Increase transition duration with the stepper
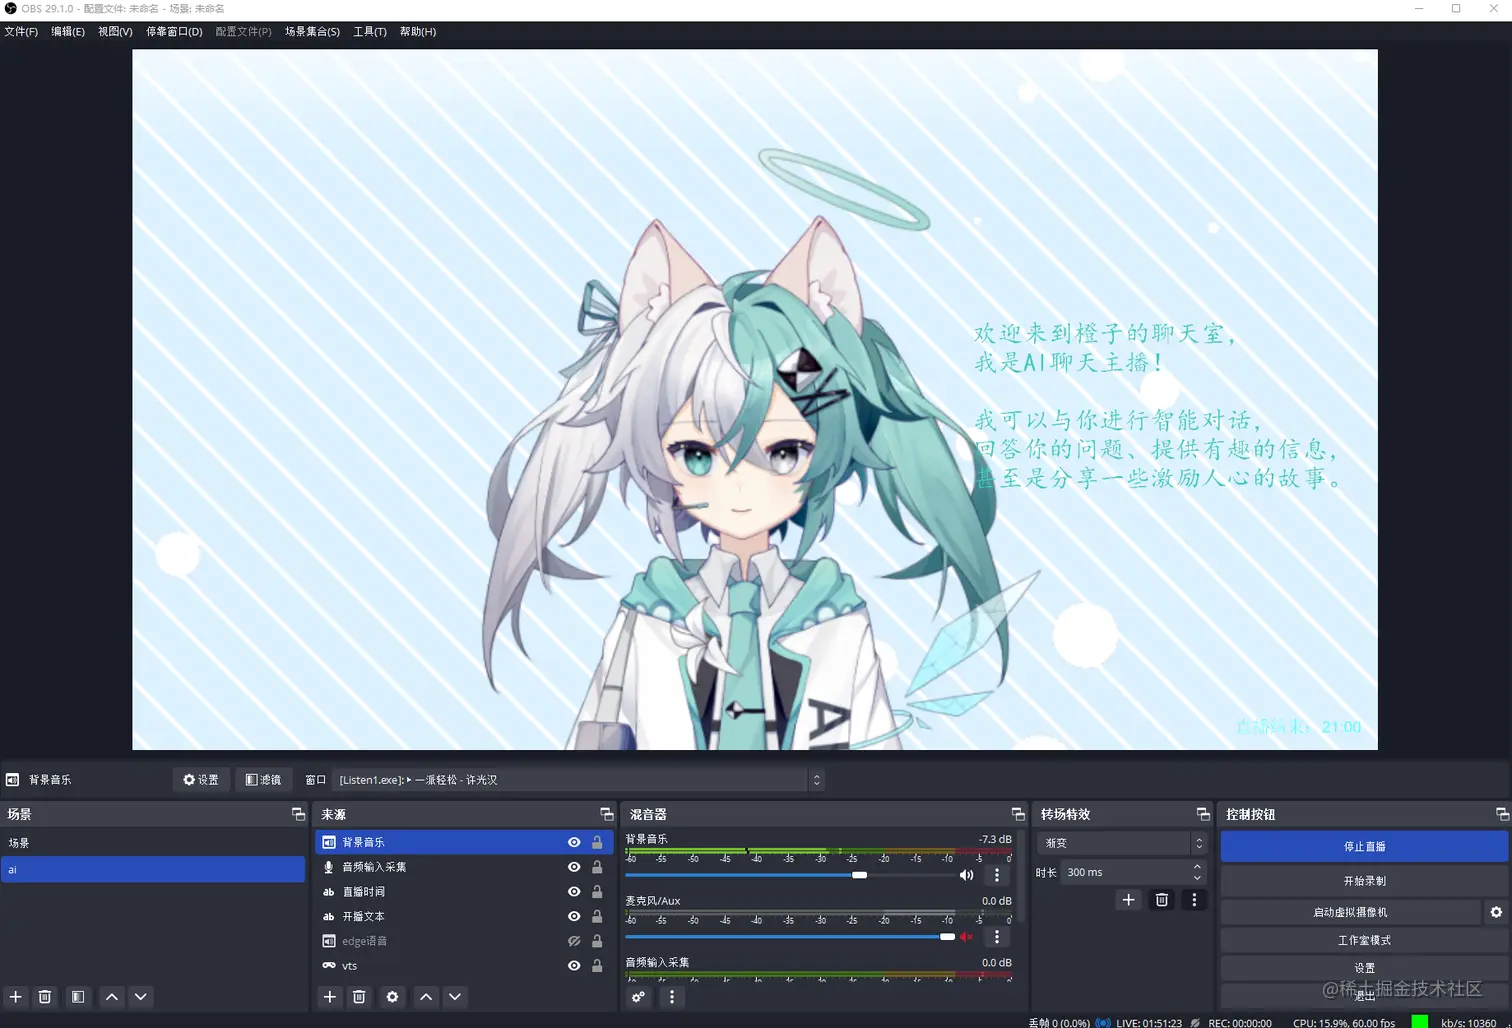1512x1028 pixels. pyautogui.click(x=1196, y=866)
